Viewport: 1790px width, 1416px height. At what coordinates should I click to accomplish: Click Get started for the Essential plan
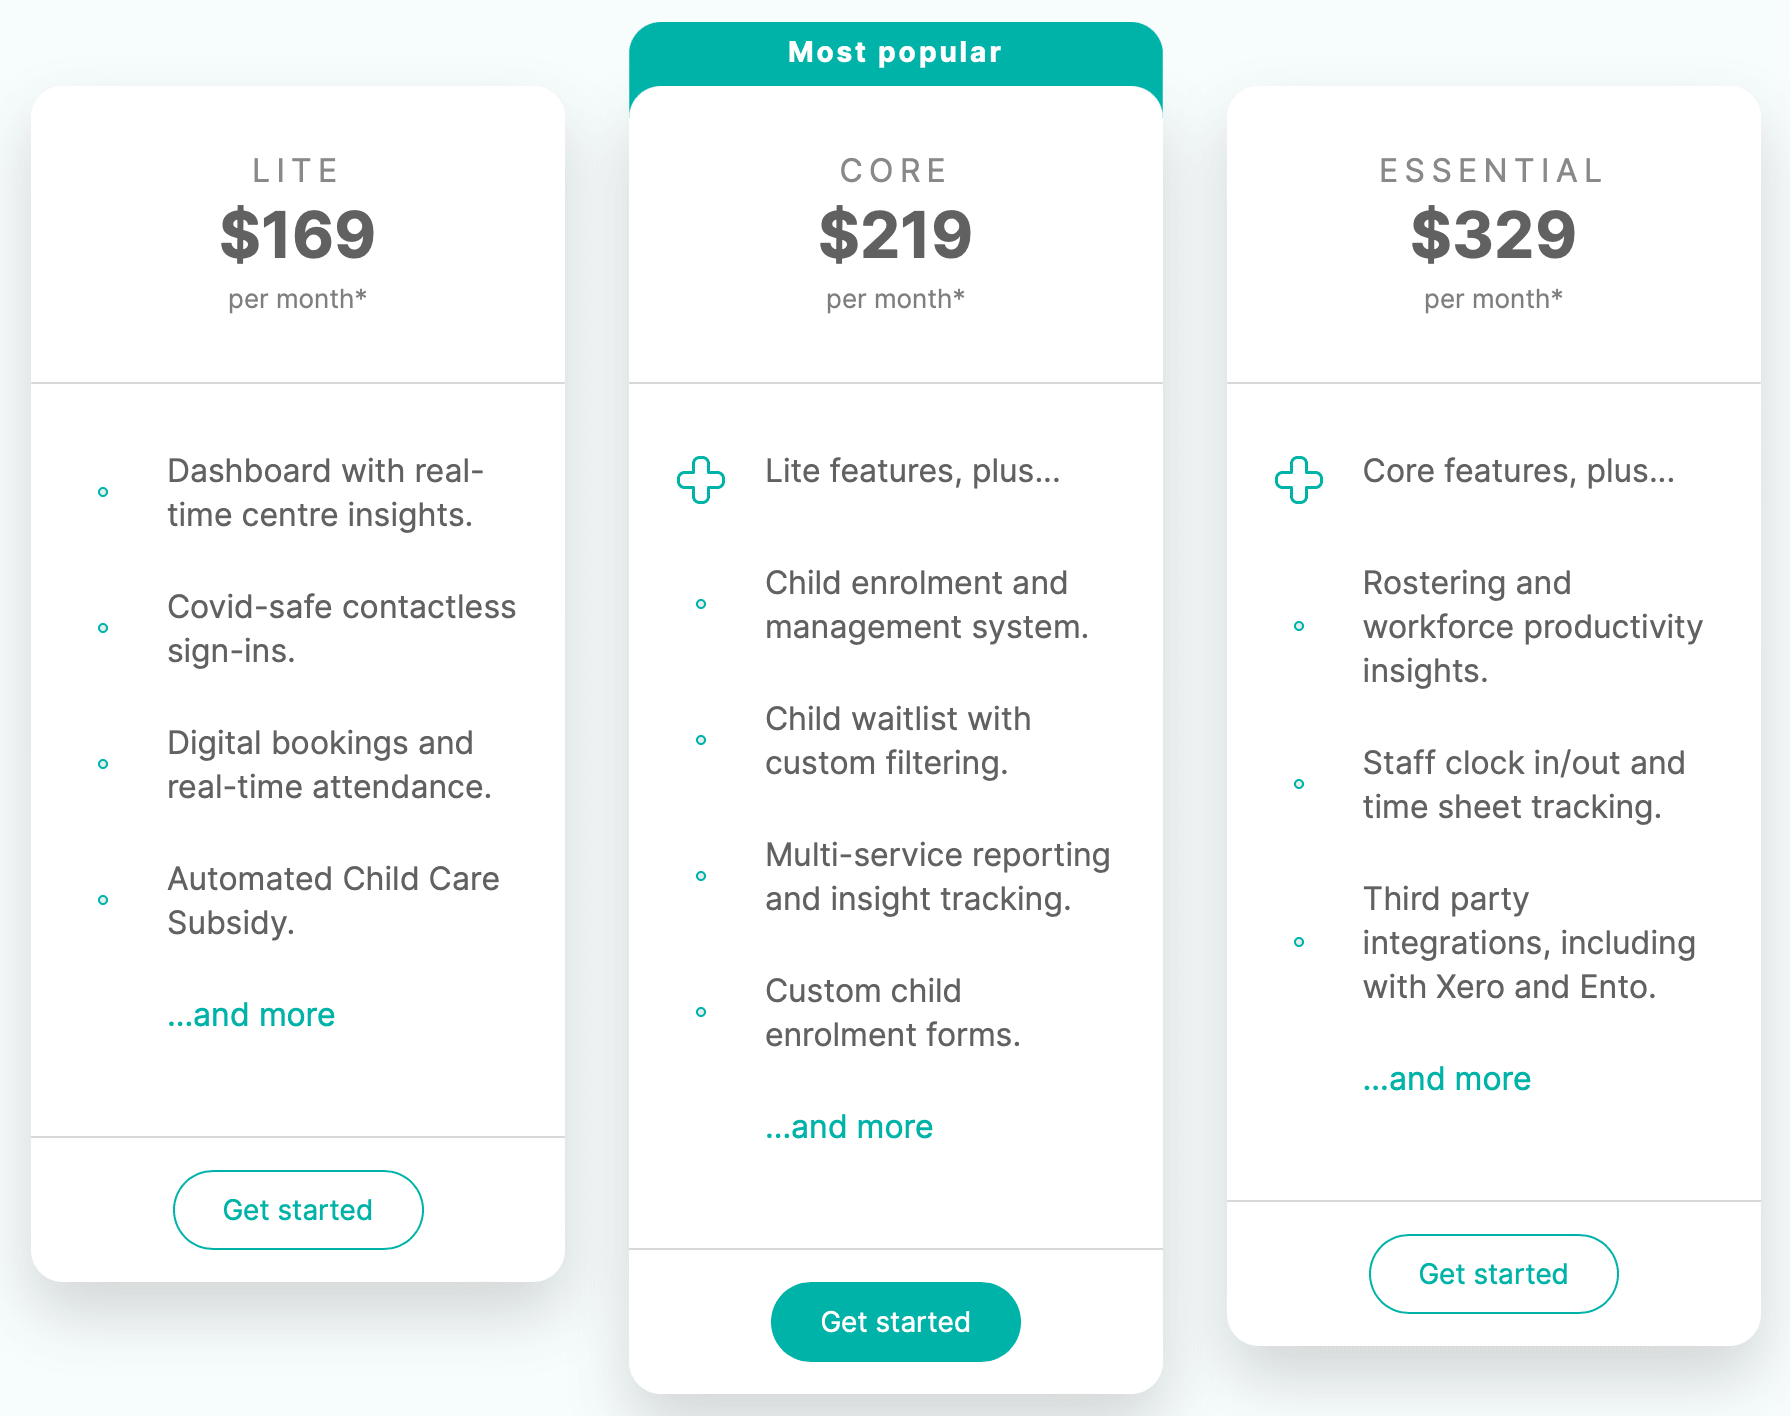pos(1492,1273)
